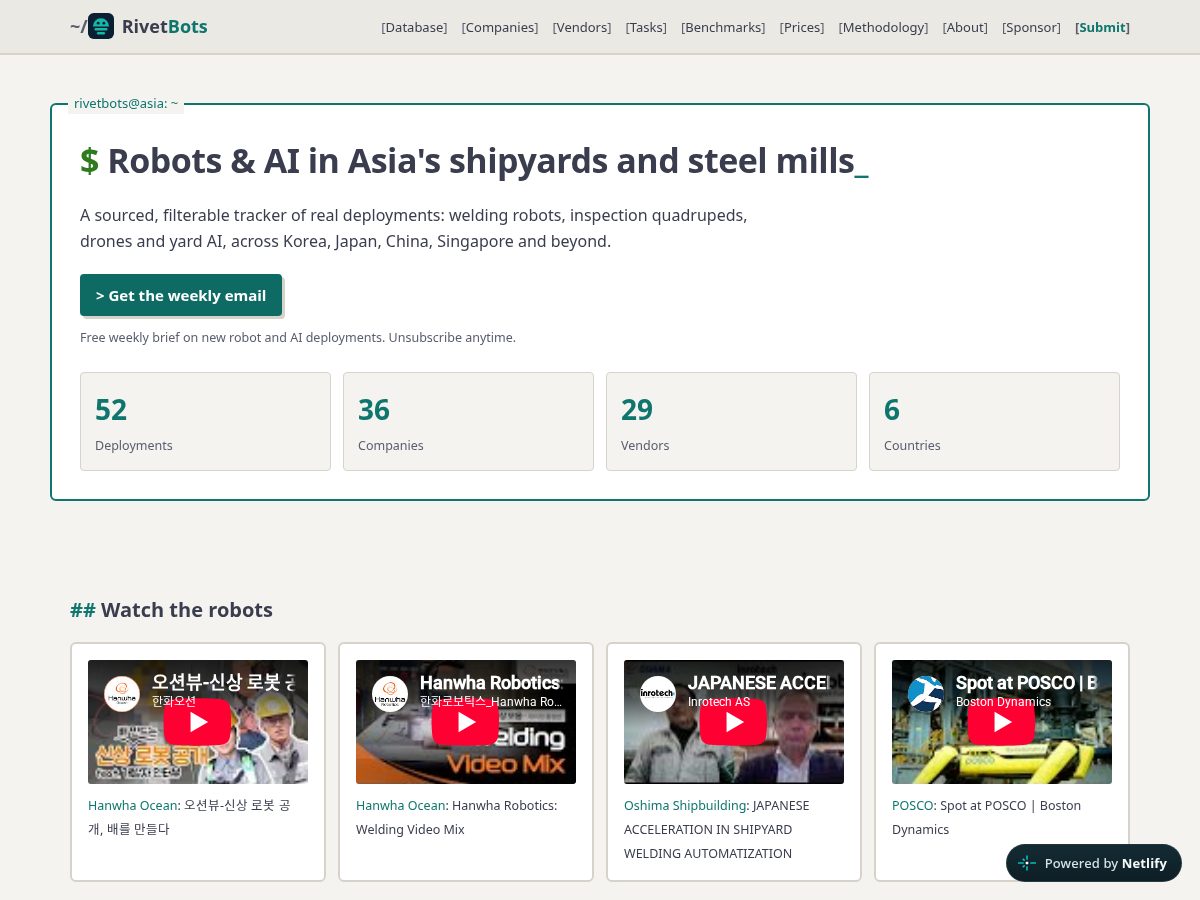Click the Hanwha Robotics video title overlay
The width and height of the screenshot is (1200, 900).
point(491,683)
